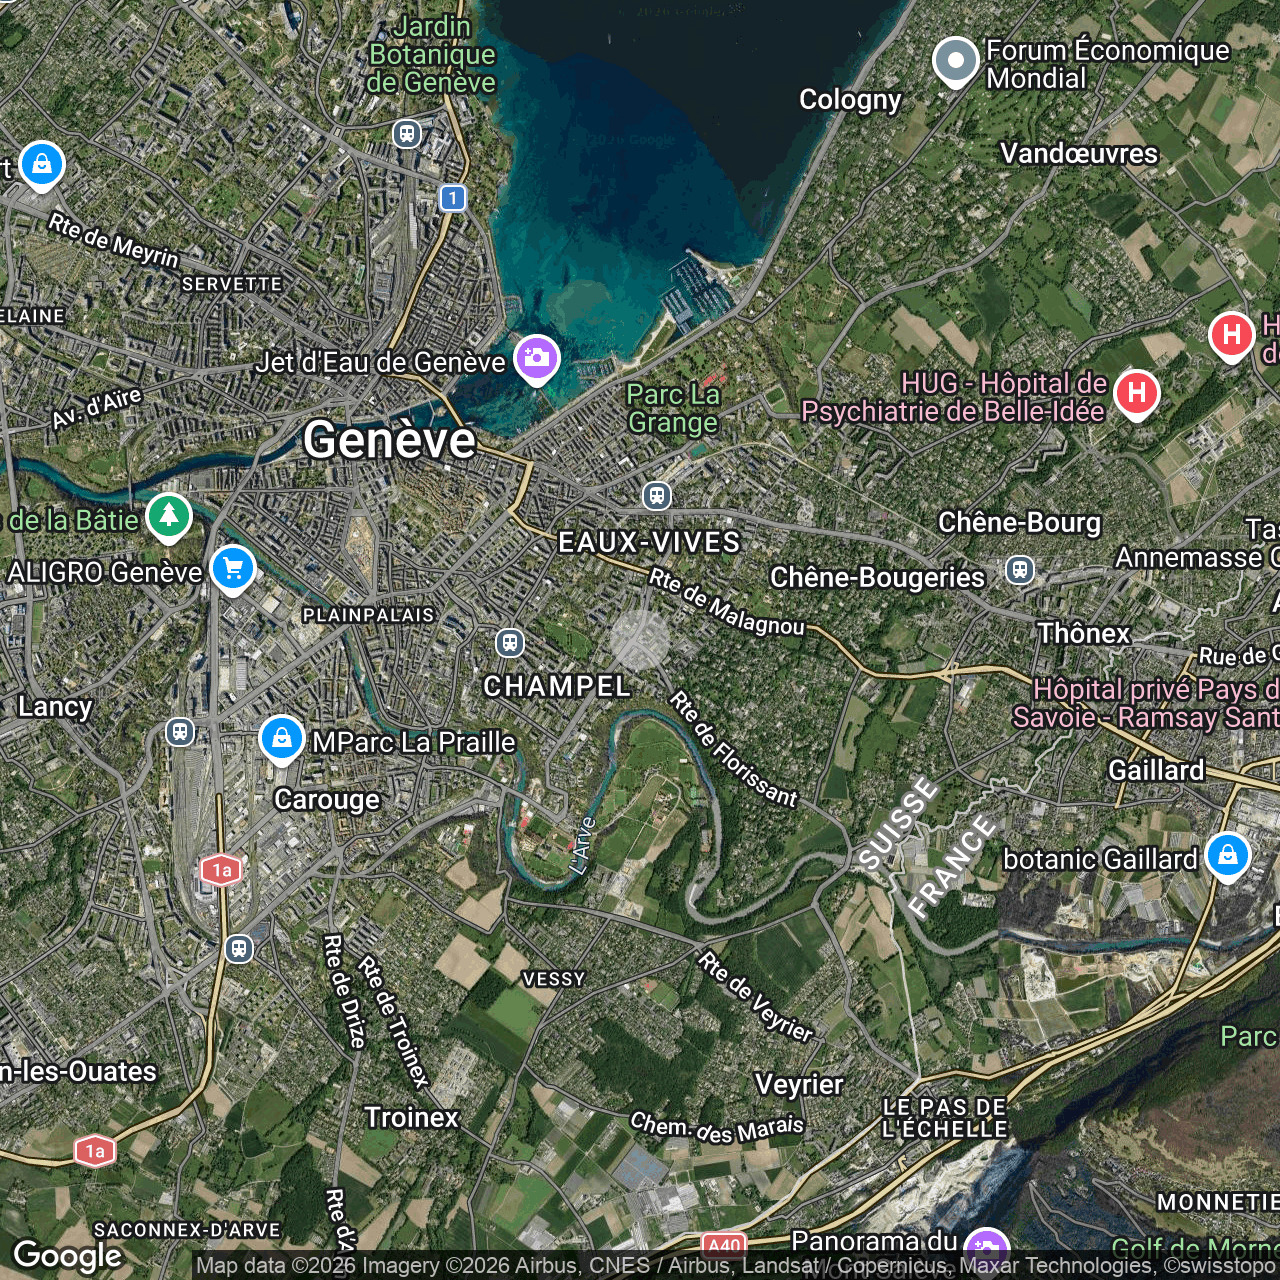This screenshot has width=1280, height=1280.
Task: Click the ALIGRO Genève shopping cart pin
Action: (x=233, y=569)
